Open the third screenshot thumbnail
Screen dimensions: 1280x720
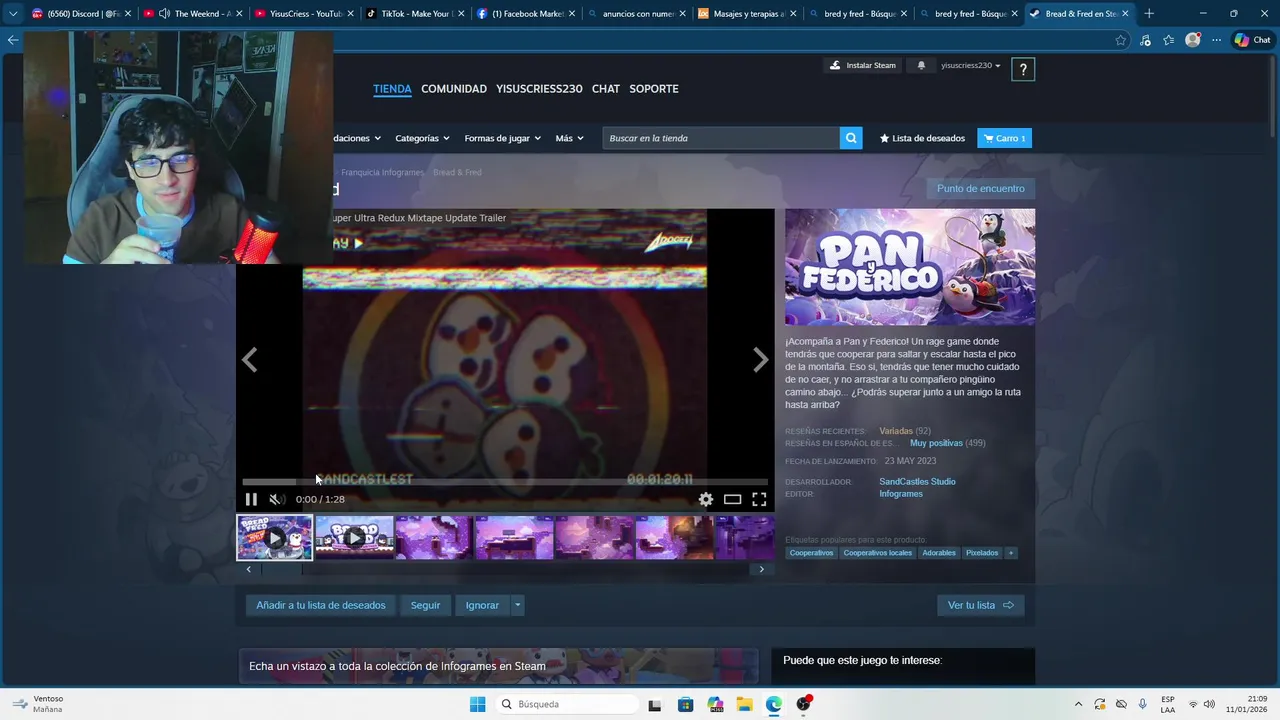(435, 538)
